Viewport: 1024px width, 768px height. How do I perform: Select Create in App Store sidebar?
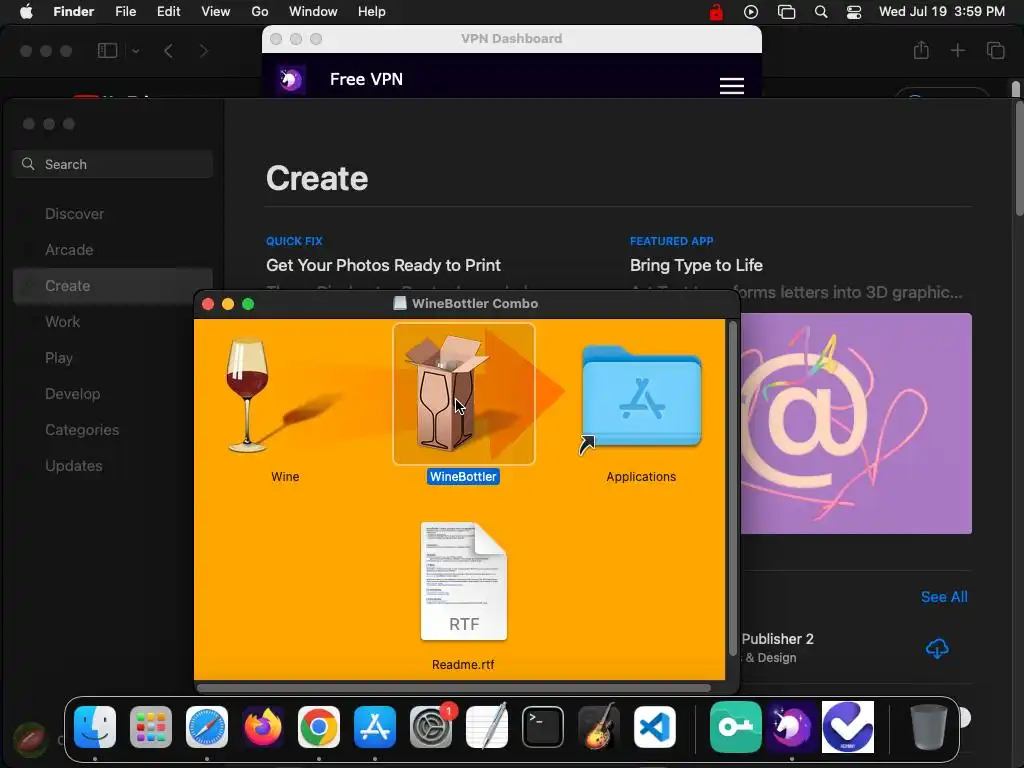112,285
